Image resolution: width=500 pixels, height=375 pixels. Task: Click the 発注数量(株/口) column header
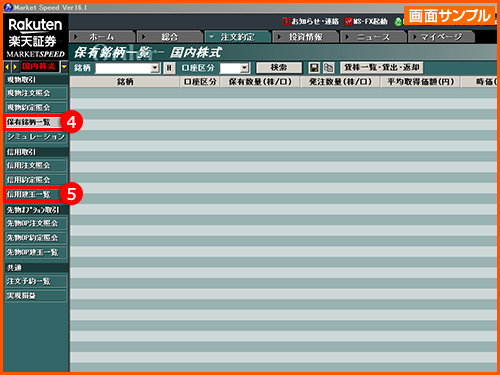[x=340, y=82]
